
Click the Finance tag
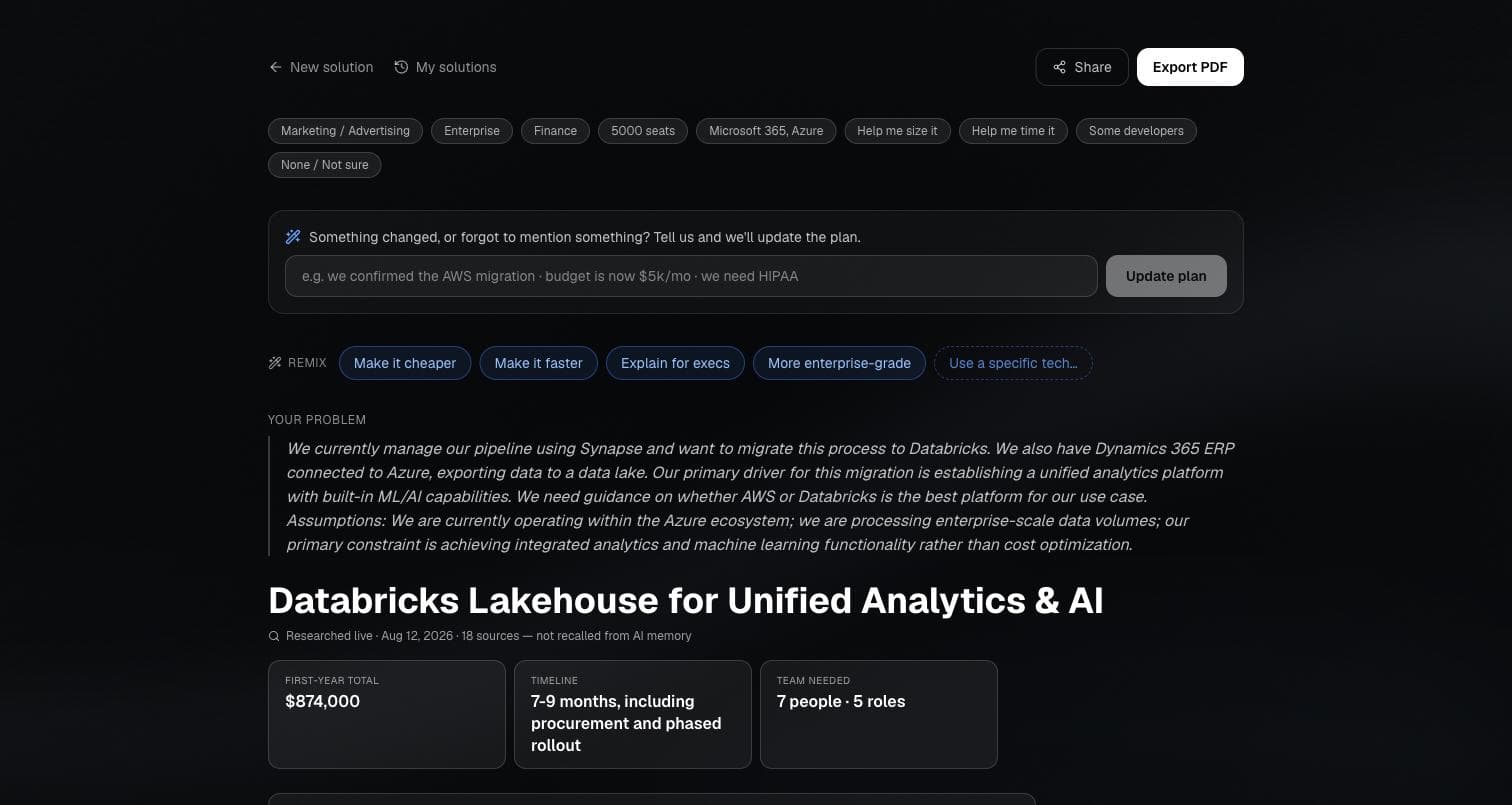click(x=555, y=131)
